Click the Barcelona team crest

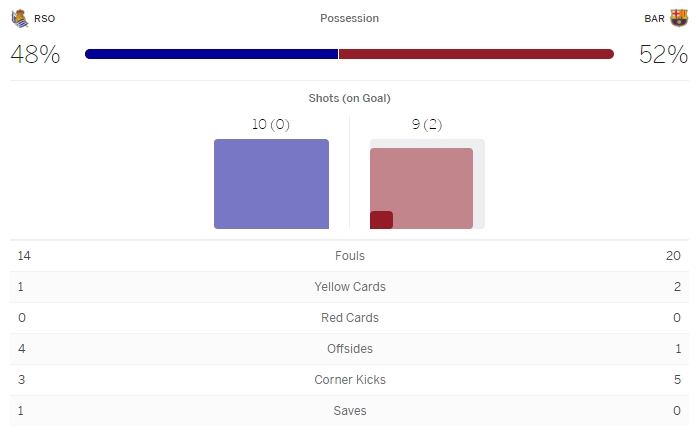pyautogui.click(x=679, y=18)
